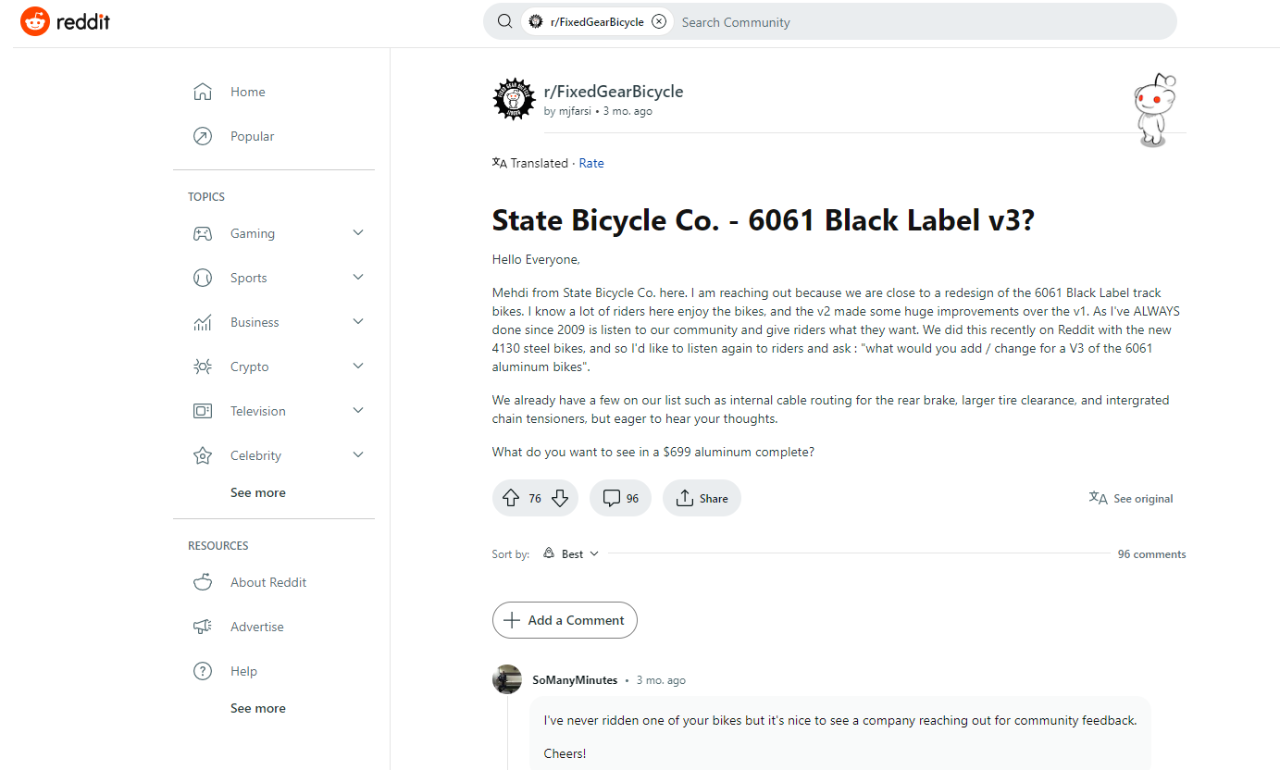Toggle See original translation
Screen dimensions: 1280x770
pyautogui.click(x=1131, y=498)
